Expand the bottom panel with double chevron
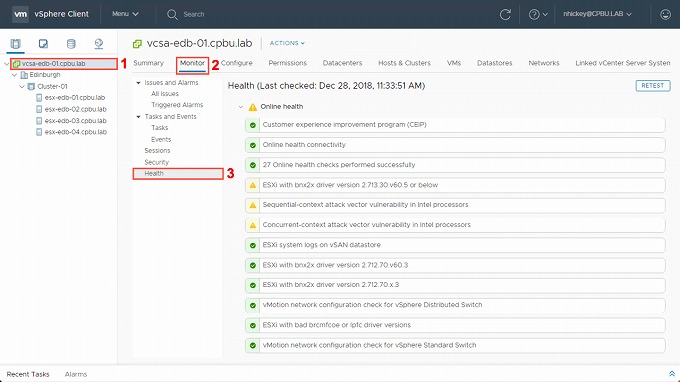The height and width of the screenshot is (382, 680). 672,374
